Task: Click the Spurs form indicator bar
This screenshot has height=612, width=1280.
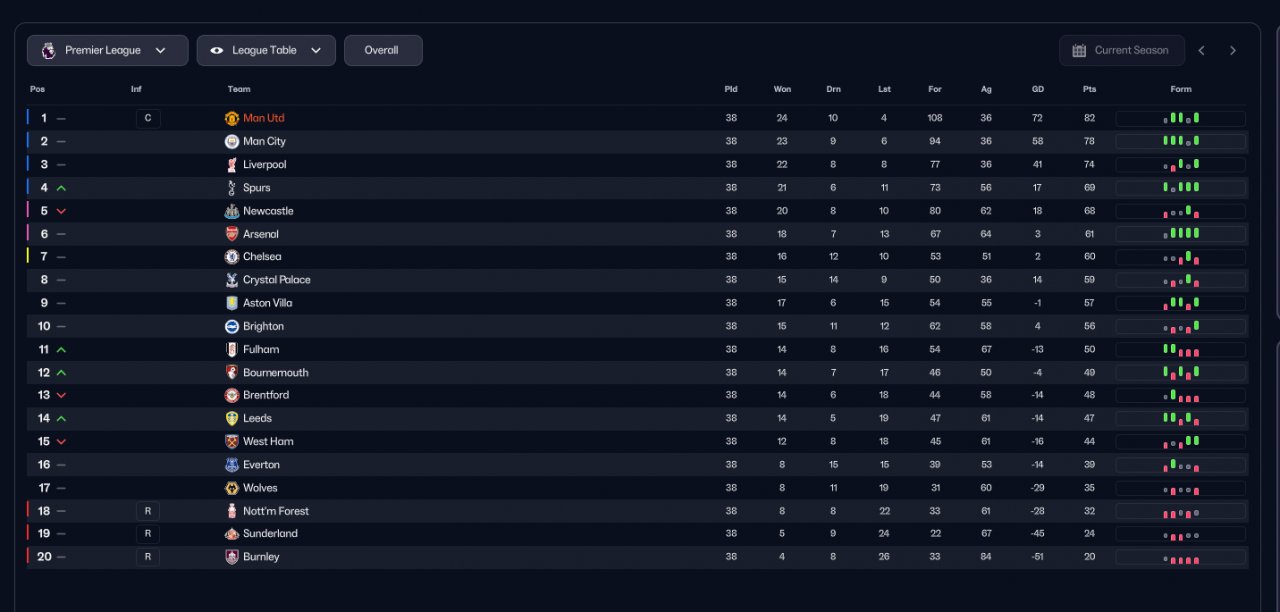Action: click(x=1180, y=188)
